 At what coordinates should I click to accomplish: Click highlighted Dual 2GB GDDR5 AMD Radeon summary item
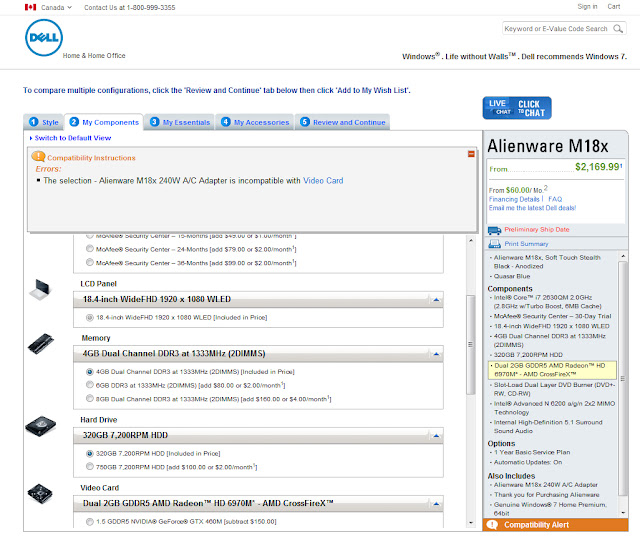pyautogui.click(x=552, y=370)
